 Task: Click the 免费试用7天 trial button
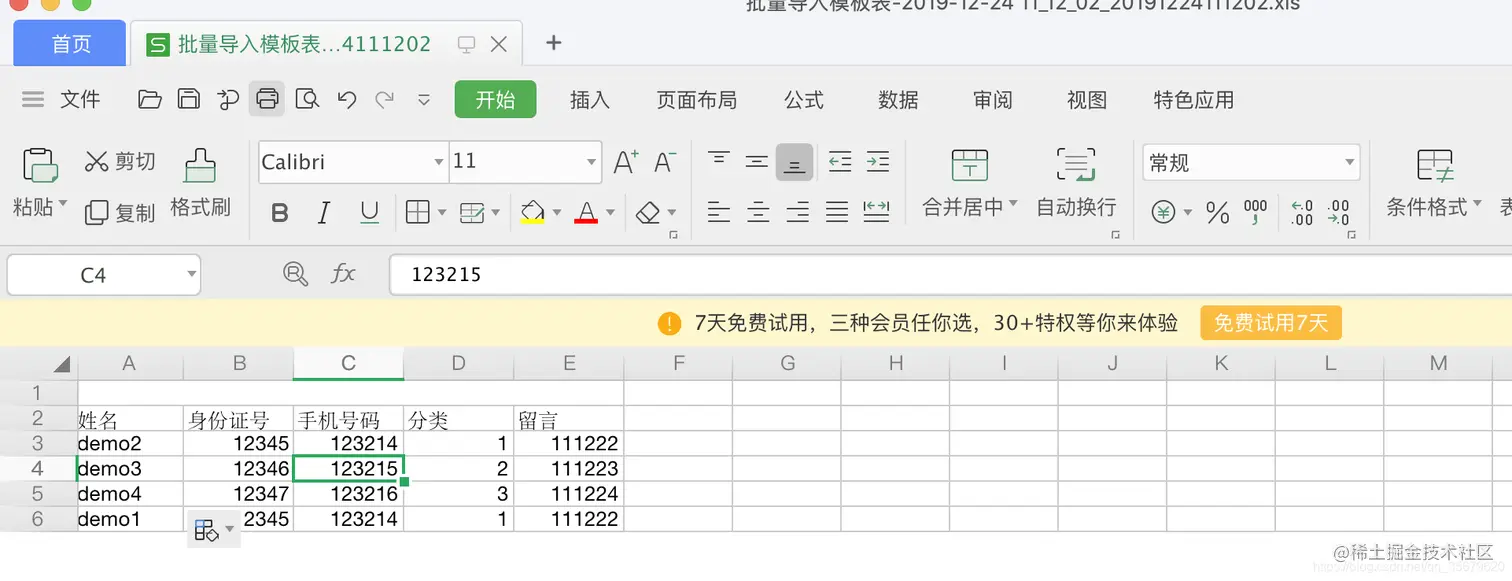pyautogui.click(x=1270, y=323)
